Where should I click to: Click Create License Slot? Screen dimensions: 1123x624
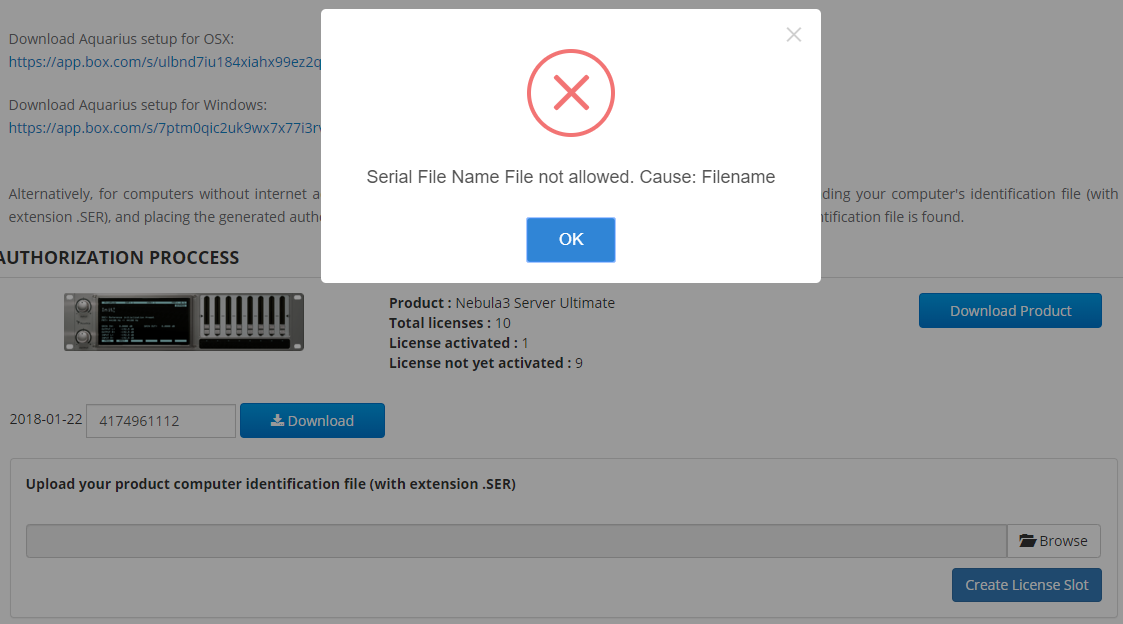coord(1026,585)
